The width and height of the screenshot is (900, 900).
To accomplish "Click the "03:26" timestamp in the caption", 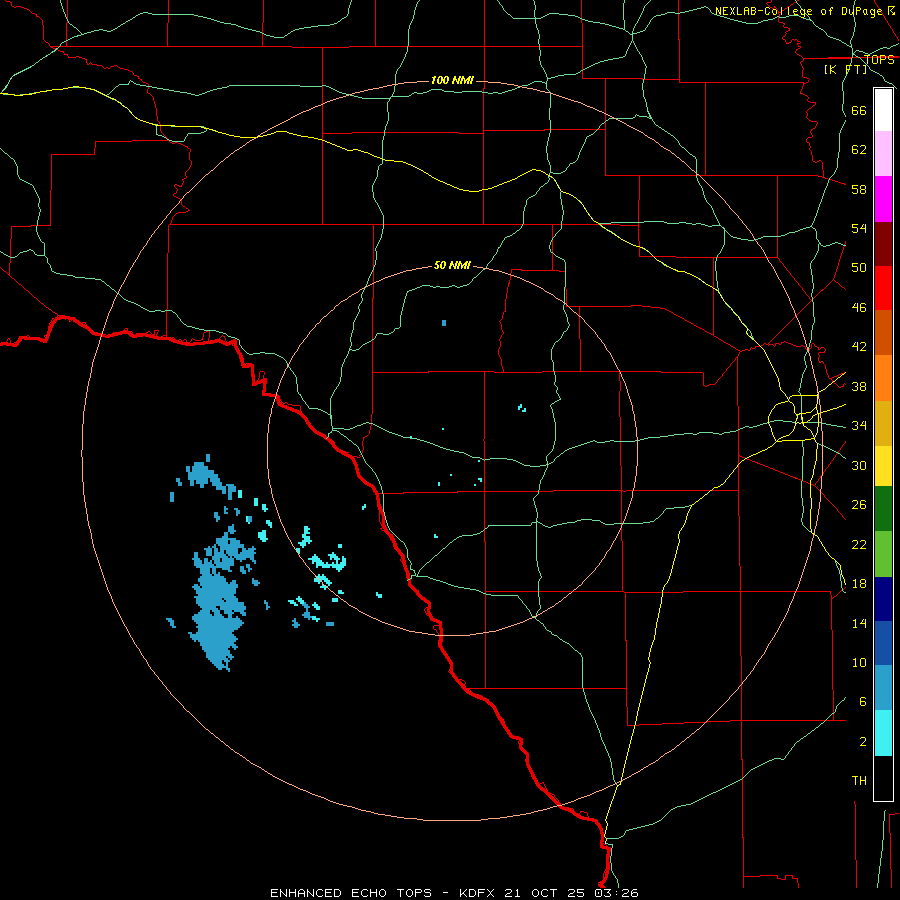I will point(616,893).
